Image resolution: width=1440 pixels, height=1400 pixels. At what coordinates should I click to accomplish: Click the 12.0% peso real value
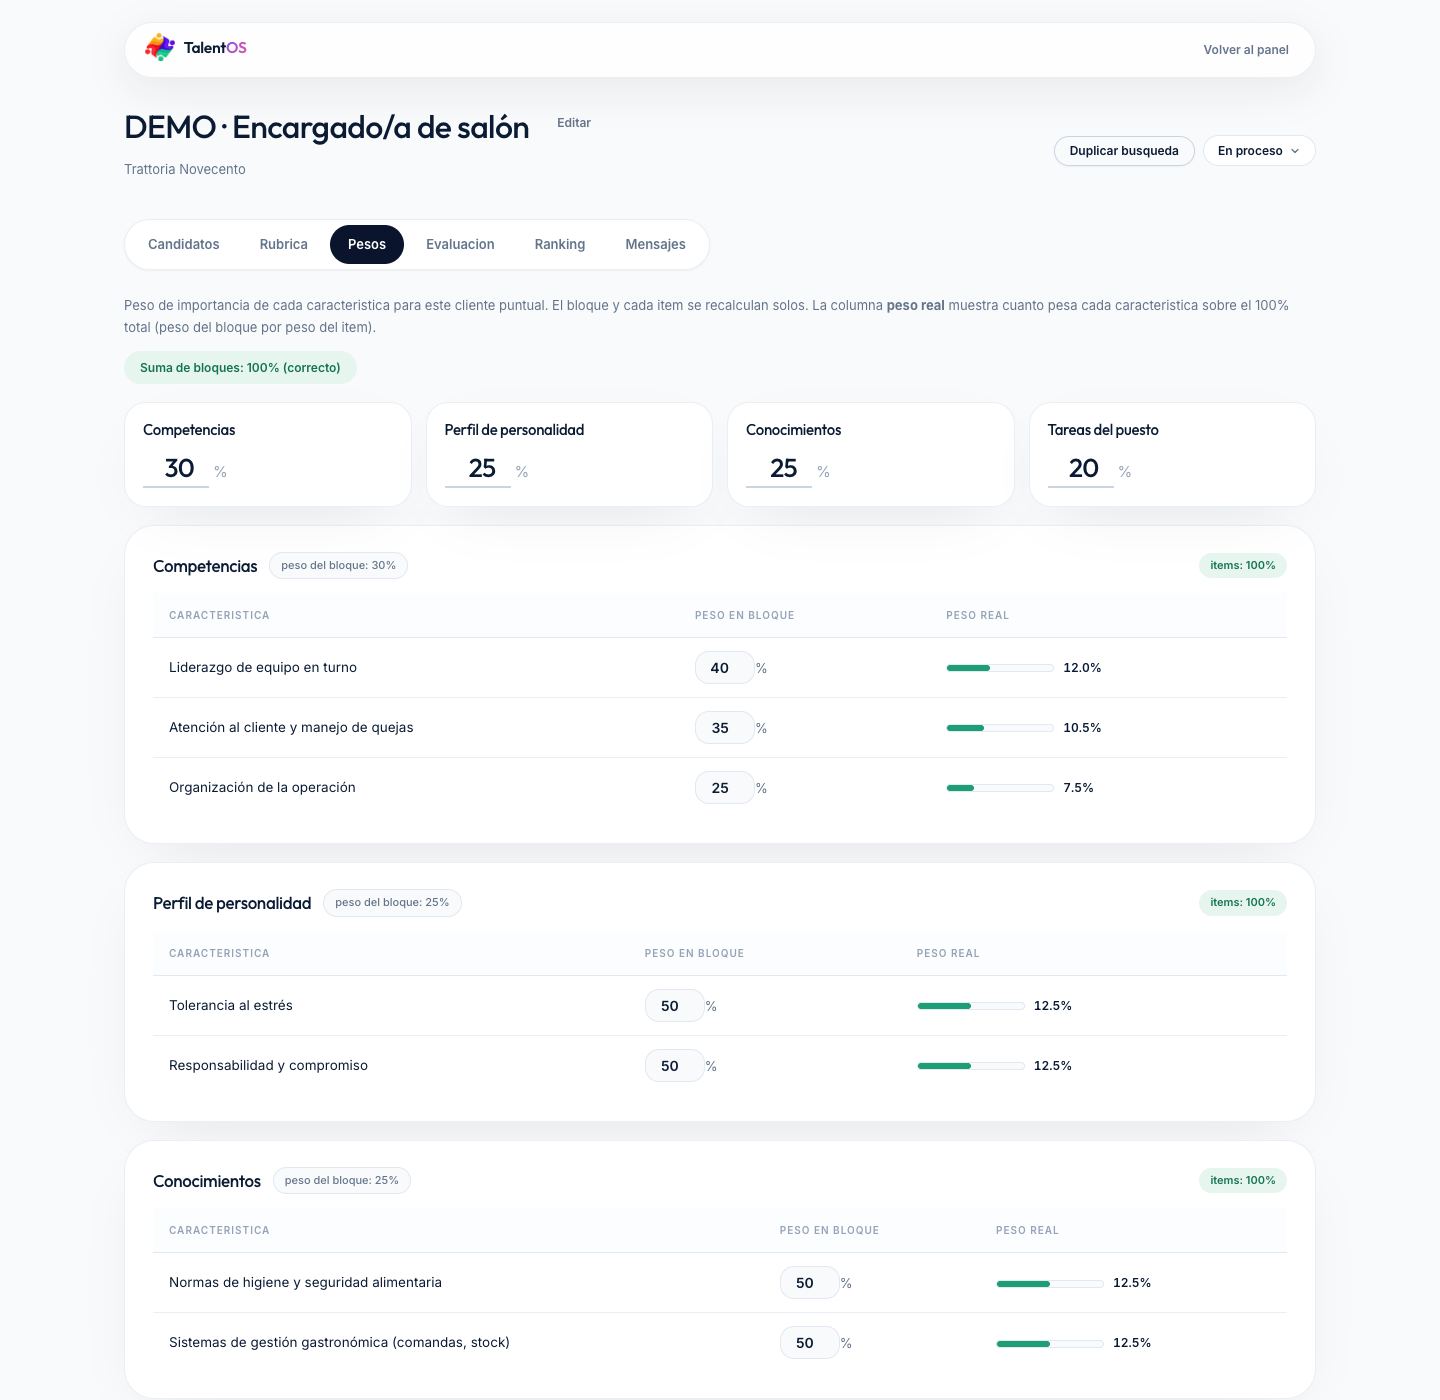(1082, 668)
